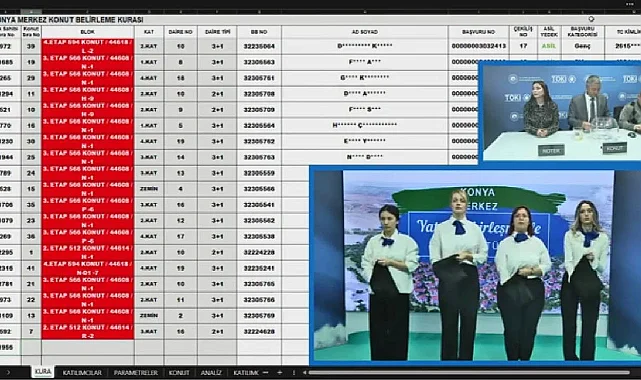Select the KONUT sheet tab
The width and height of the screenshot is (641, 380).
pos(179,373)
